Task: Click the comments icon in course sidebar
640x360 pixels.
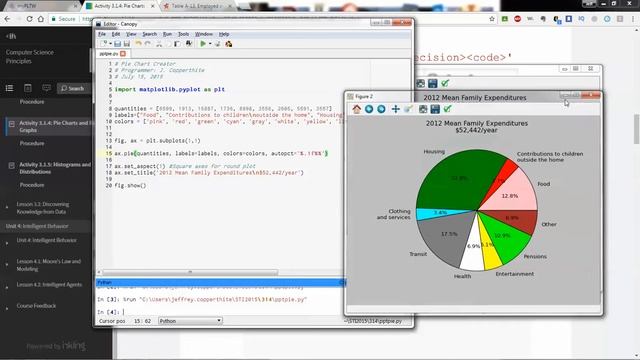Action: coord(47,88)
